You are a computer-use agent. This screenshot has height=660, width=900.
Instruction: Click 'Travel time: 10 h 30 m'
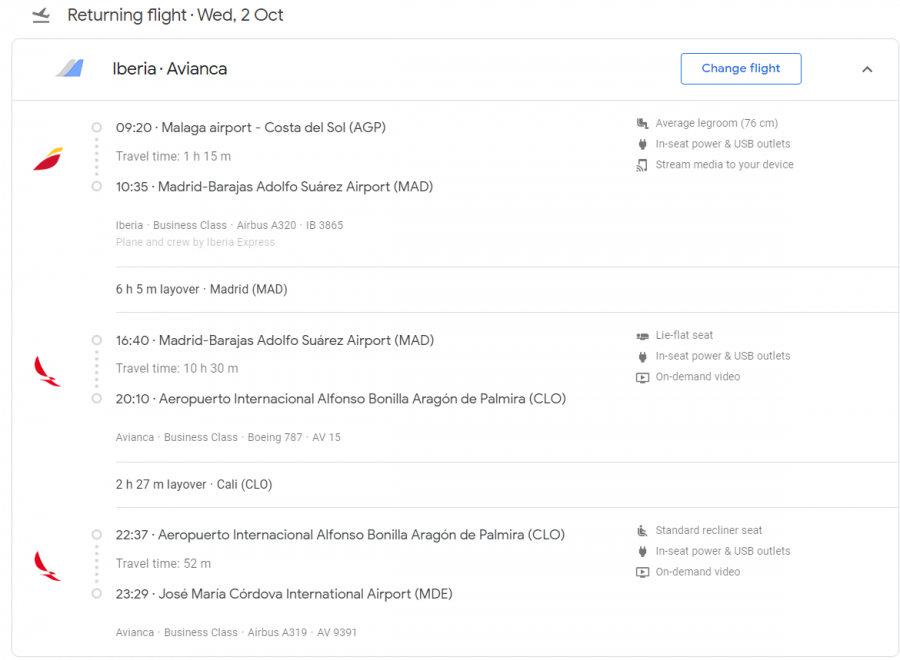click(x=177, y=368)
